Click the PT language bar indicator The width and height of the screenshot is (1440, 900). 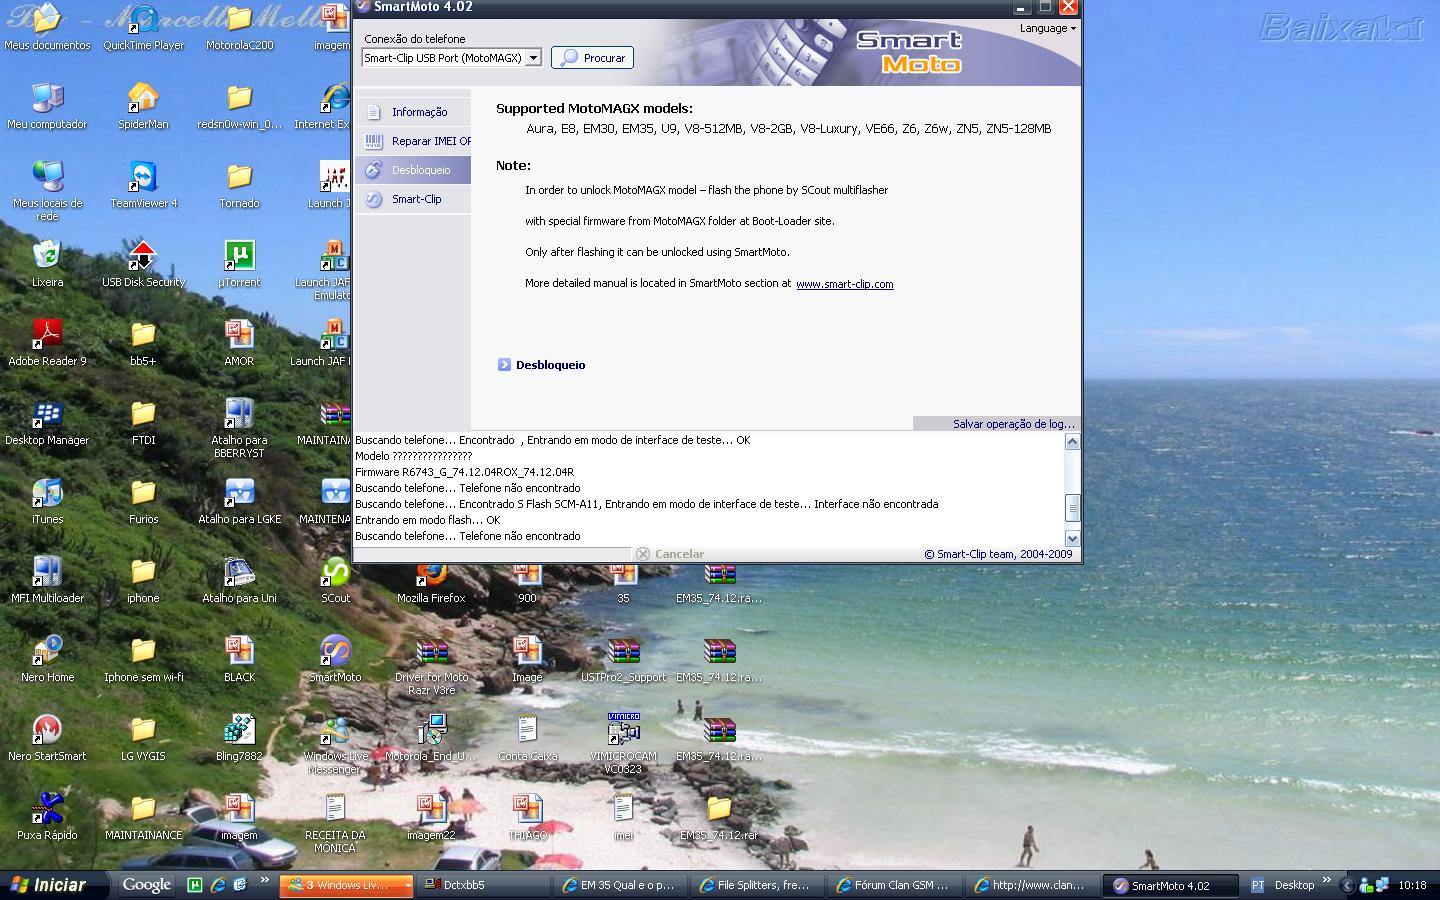pyautogui.click(x=1257, y=885)
